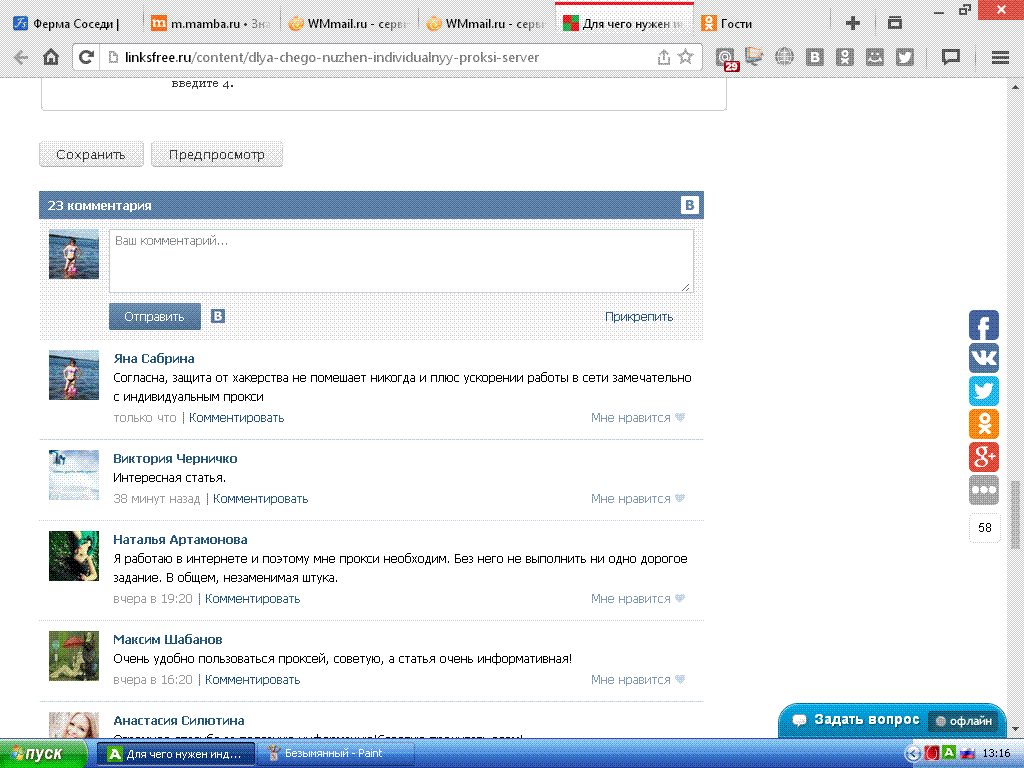Image resolution: width=1024 pixels, height=768 pixels.
Task: Click Наталья Артамонова's avatar thumbnail
Action: pos(74,556)
